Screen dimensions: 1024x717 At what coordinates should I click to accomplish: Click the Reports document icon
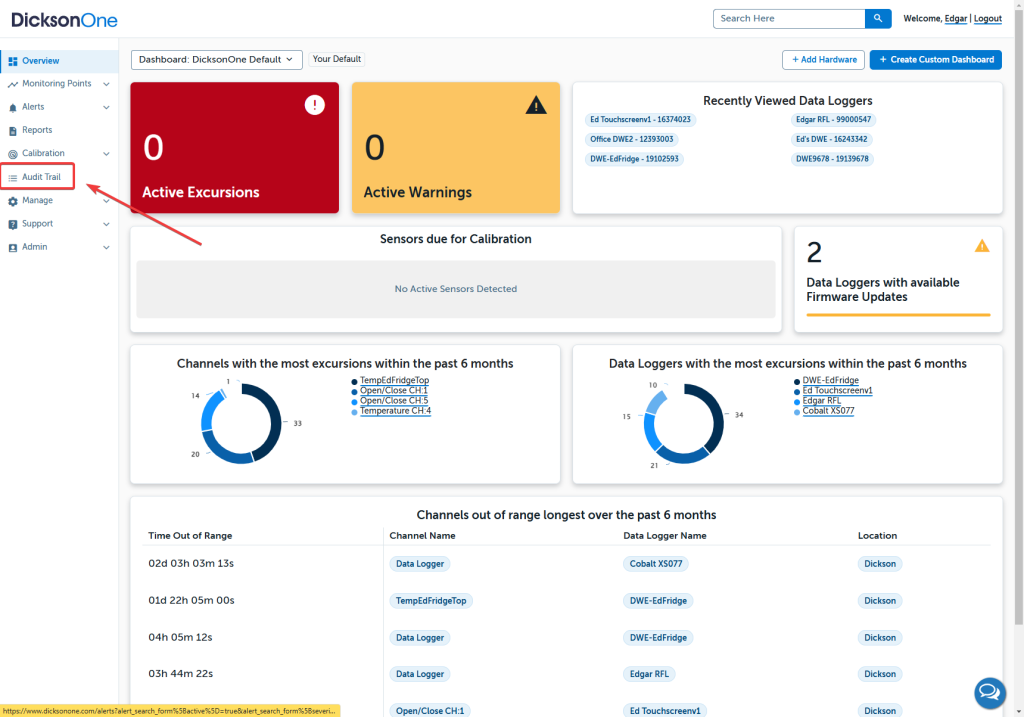[x=13, y=130]
